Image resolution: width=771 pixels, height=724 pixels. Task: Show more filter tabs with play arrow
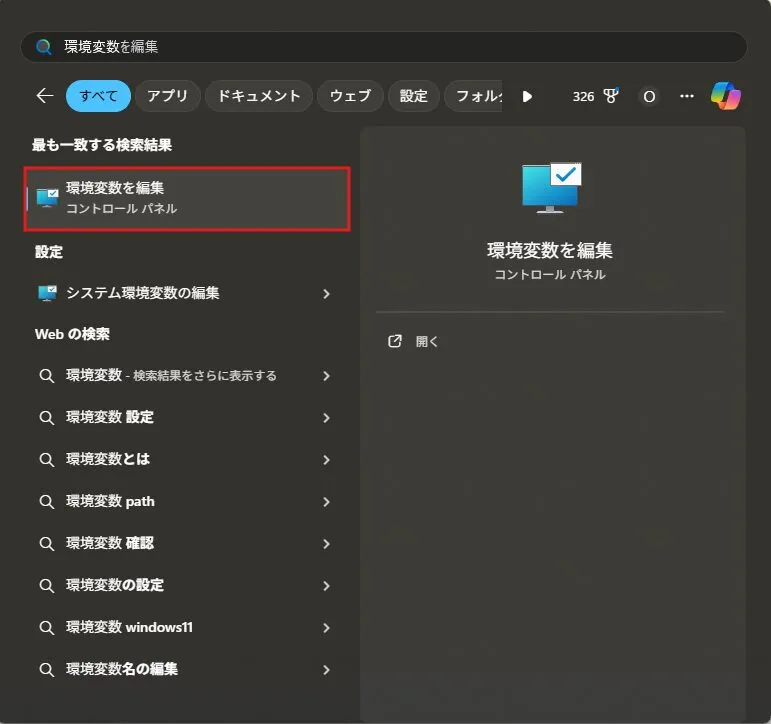click(527, 96)
